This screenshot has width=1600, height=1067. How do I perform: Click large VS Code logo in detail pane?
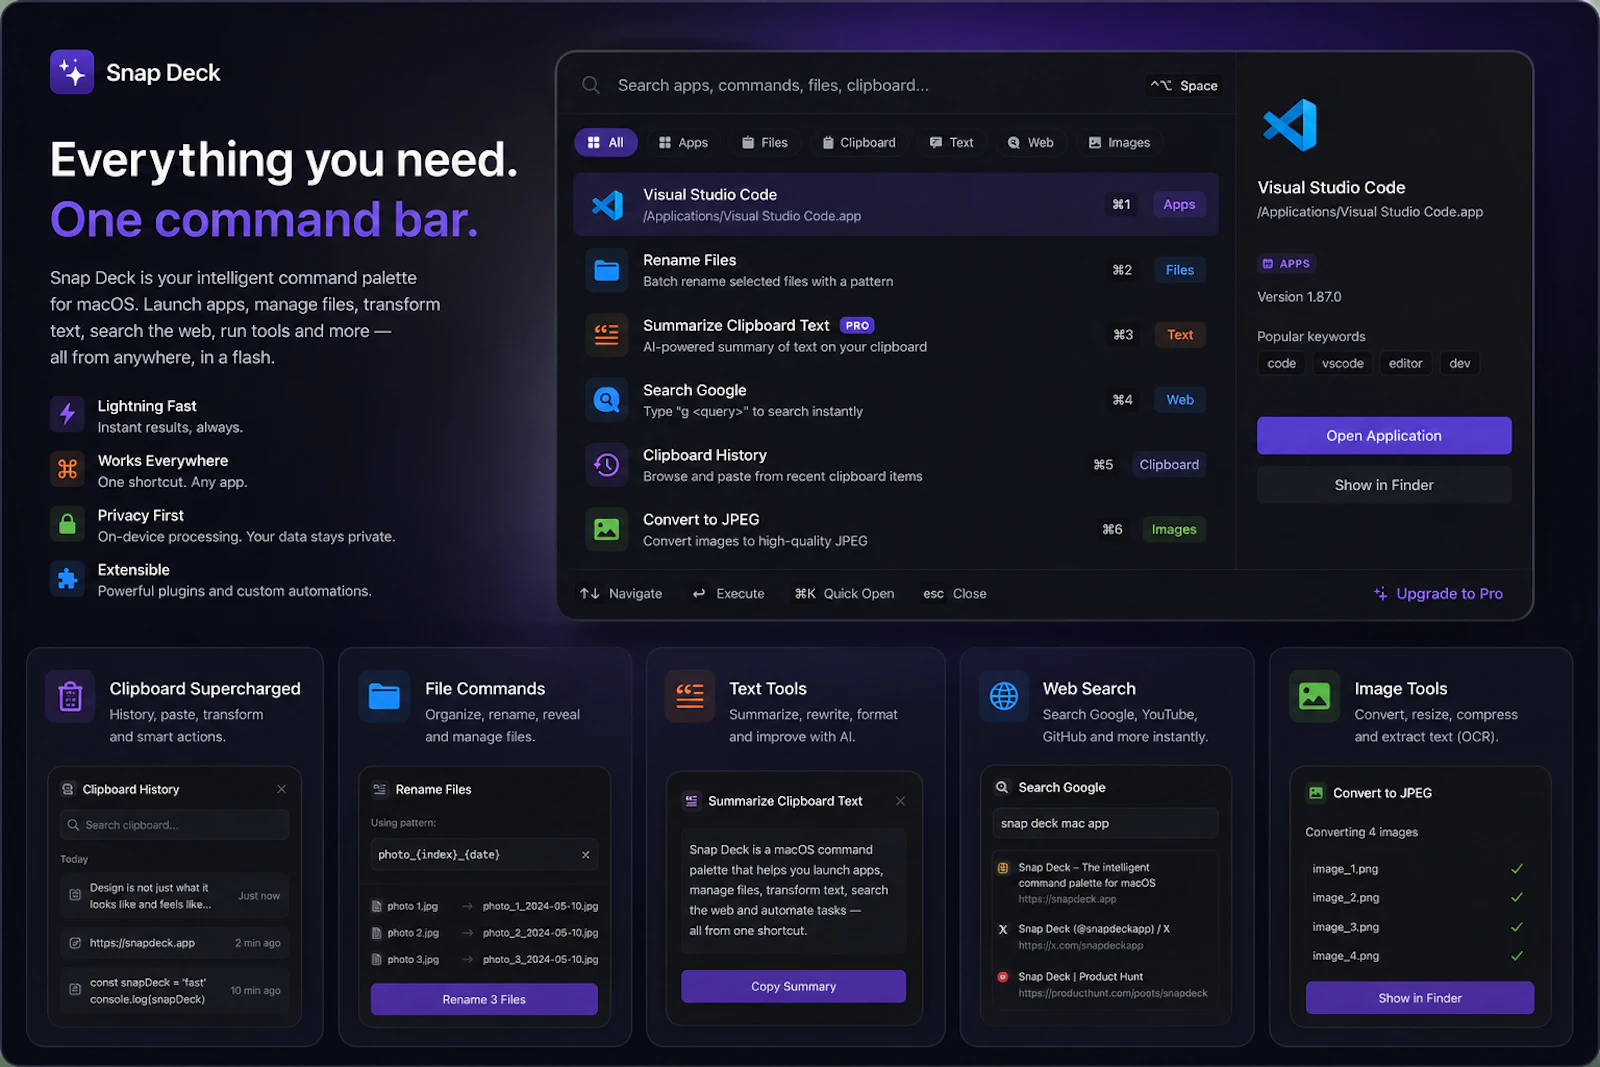click(1290, 125)
